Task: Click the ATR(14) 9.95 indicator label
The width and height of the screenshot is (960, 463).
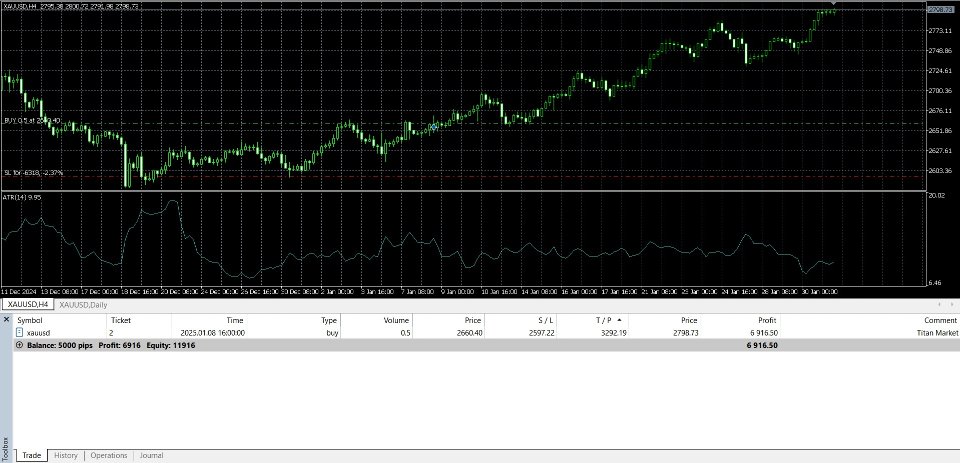Action: point(22,197)
